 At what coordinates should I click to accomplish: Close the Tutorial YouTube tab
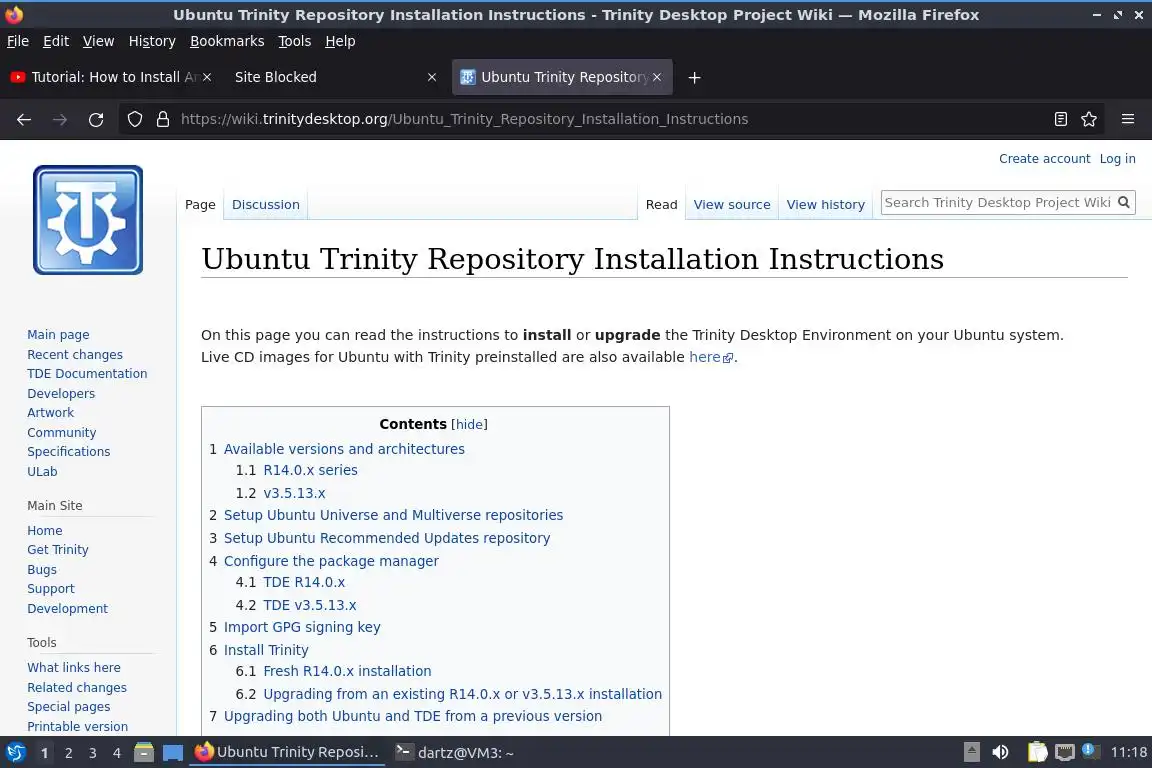point(207,77)
